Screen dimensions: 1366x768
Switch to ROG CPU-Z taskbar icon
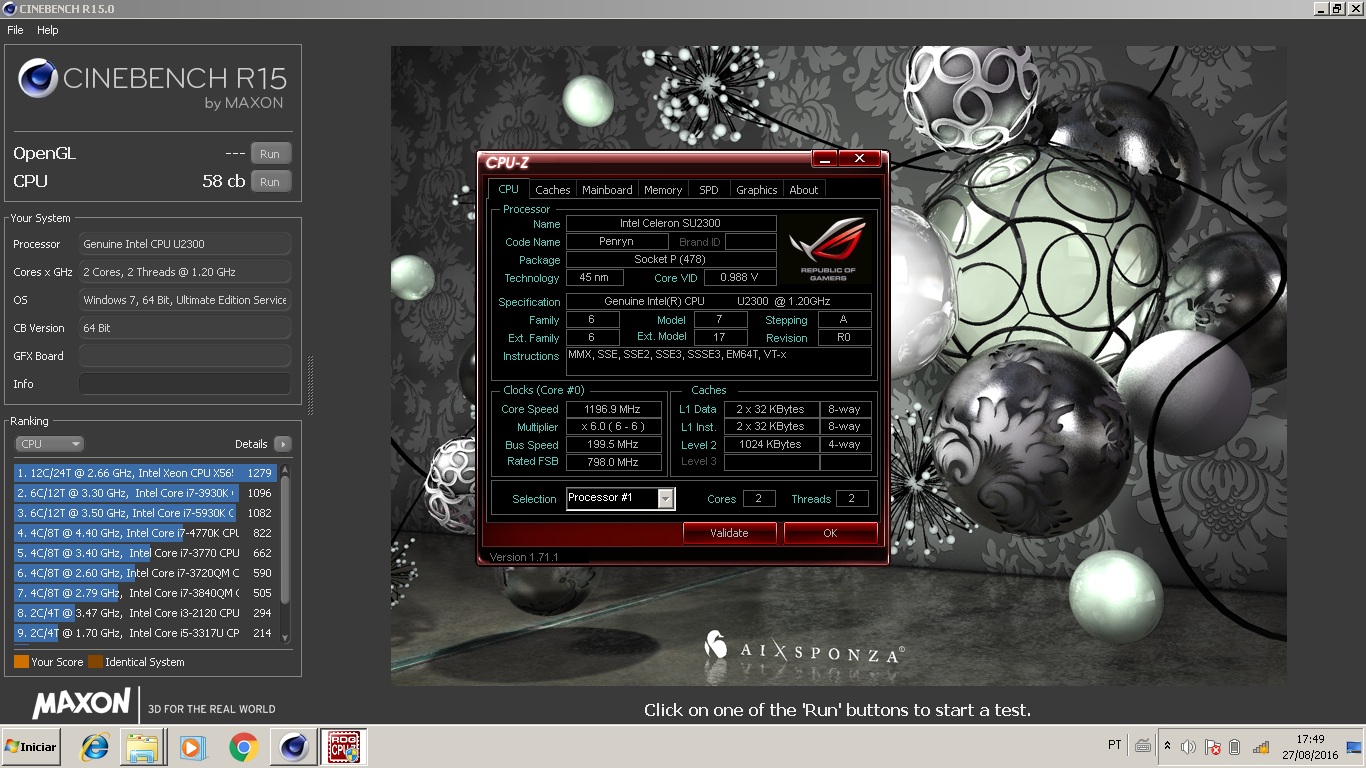click(343, 747)
